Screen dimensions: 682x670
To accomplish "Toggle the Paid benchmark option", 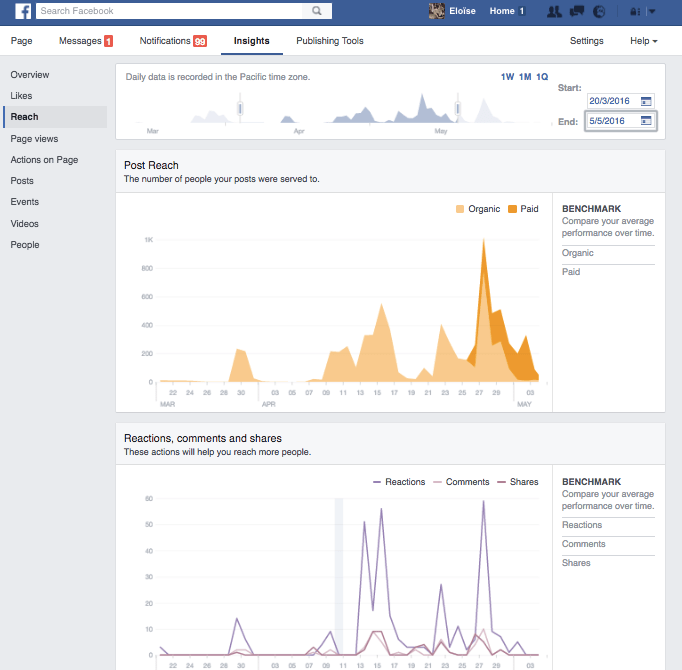I will (x=571, y=272).
